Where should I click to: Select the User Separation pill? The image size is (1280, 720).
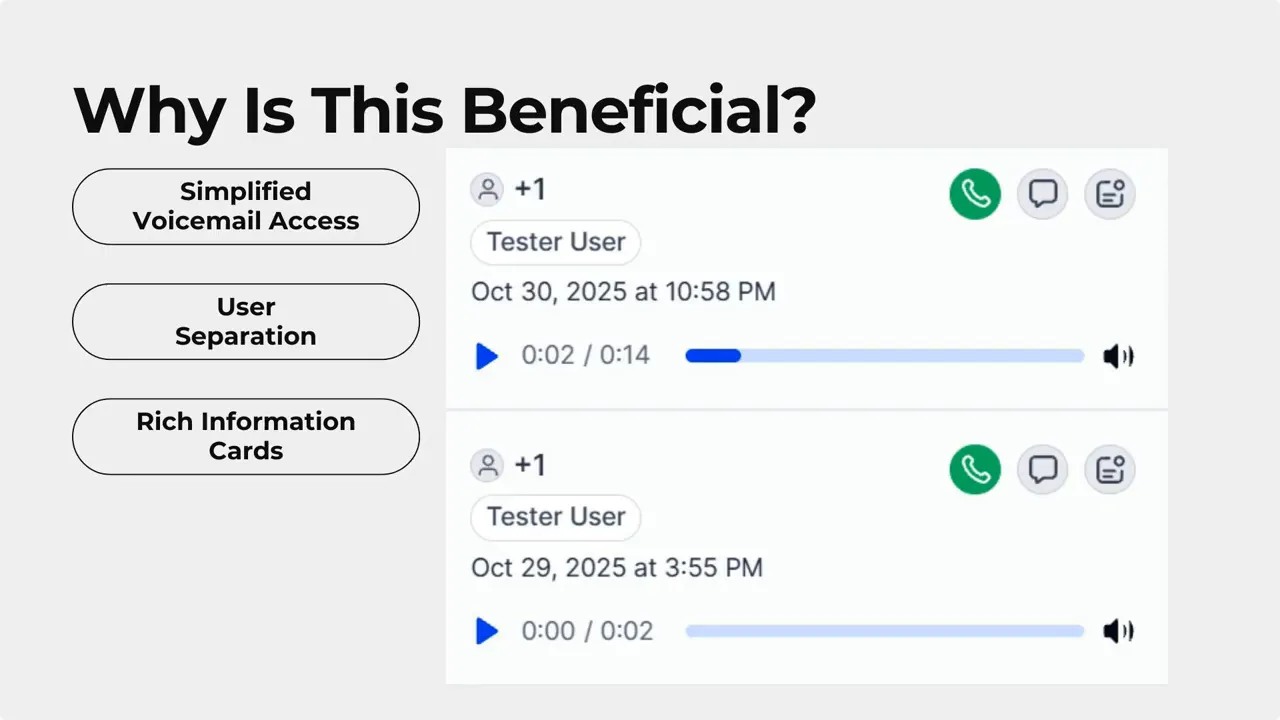click(x=246, y=321)
